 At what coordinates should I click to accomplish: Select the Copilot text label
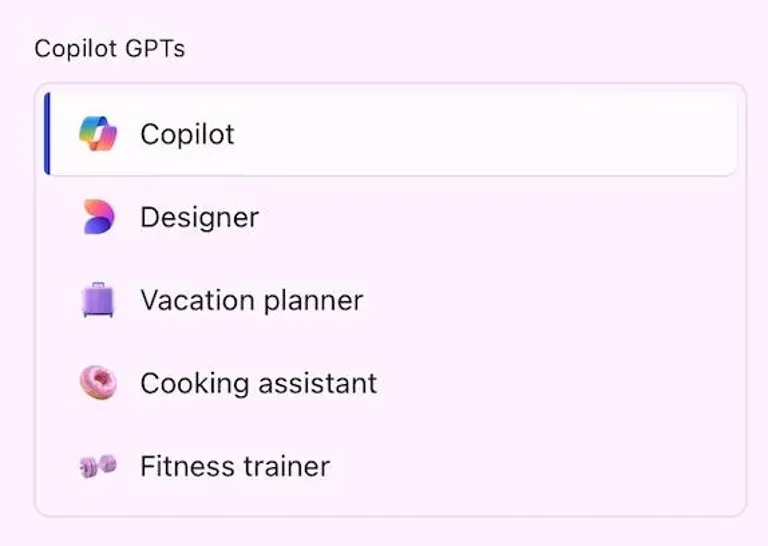187,134
